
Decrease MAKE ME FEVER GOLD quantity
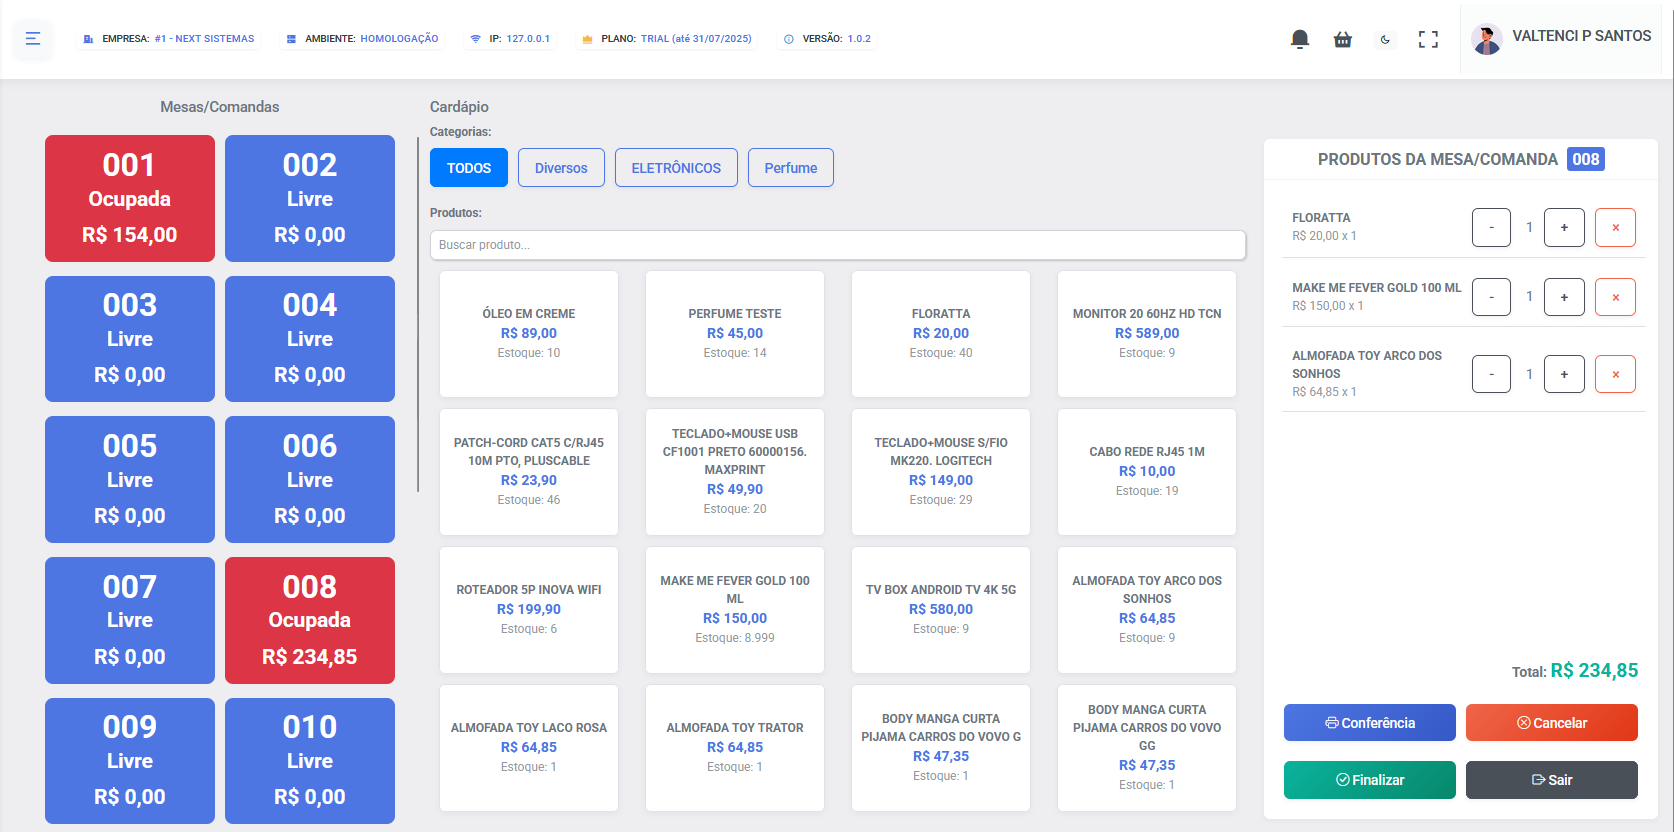click(1491, 297)
